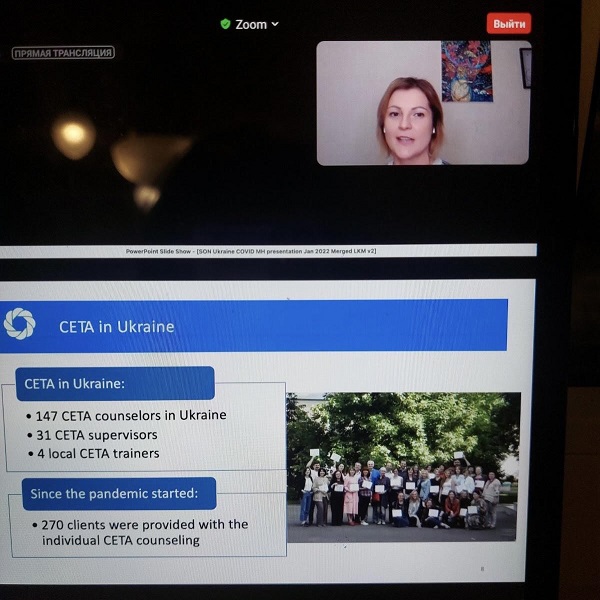The width and height of the screenshot is (600, 600).
Task: Click the spiral logo in the slide header
Action: 19,324
